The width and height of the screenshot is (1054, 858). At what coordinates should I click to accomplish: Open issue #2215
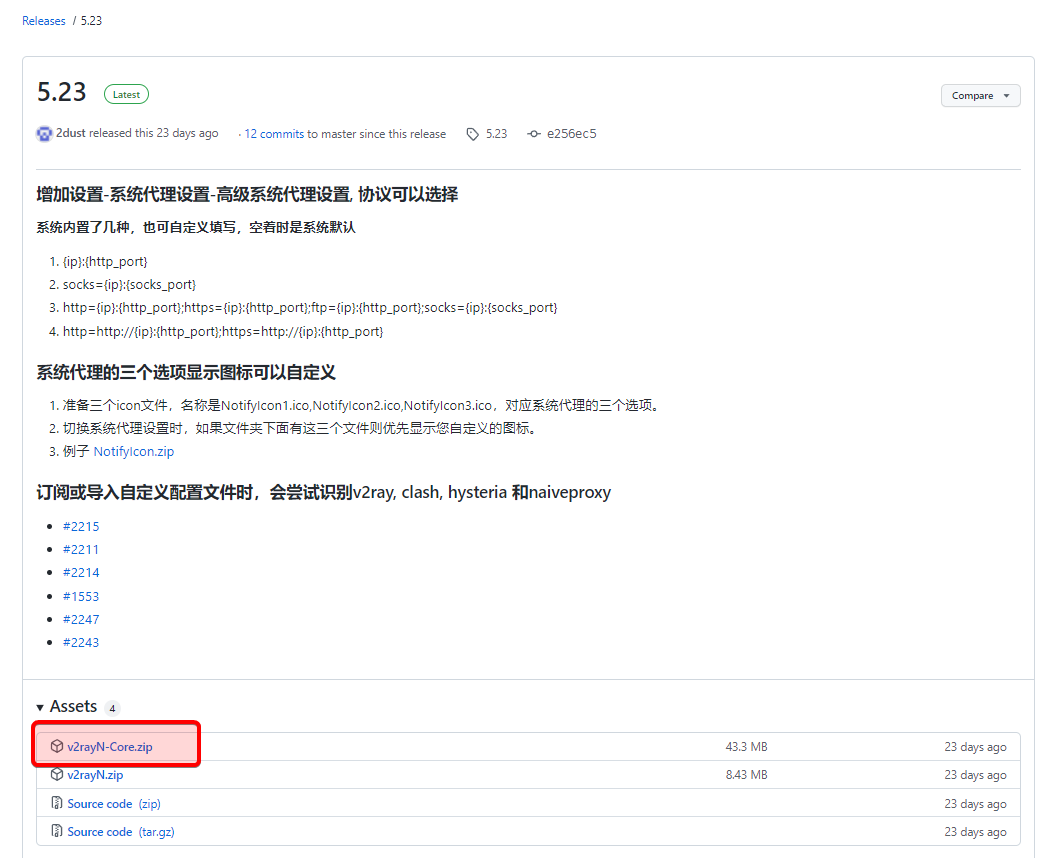tap(81, 526)
